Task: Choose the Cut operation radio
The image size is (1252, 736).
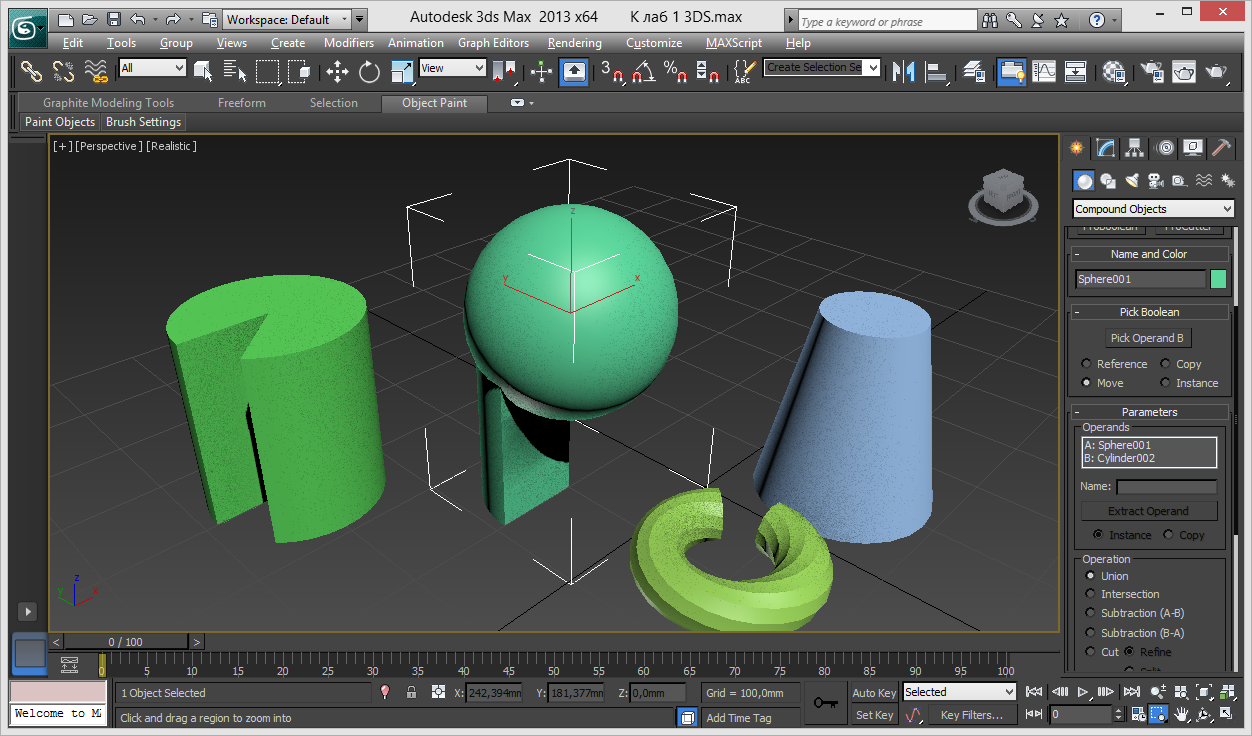Action: pyautogui.click(x=1102, y=652)
